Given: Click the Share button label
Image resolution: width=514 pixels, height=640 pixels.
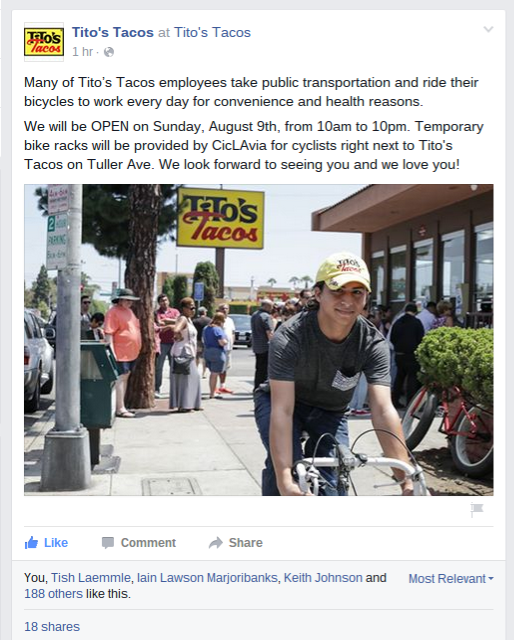Looking at the screenshot, I should 245,542.
